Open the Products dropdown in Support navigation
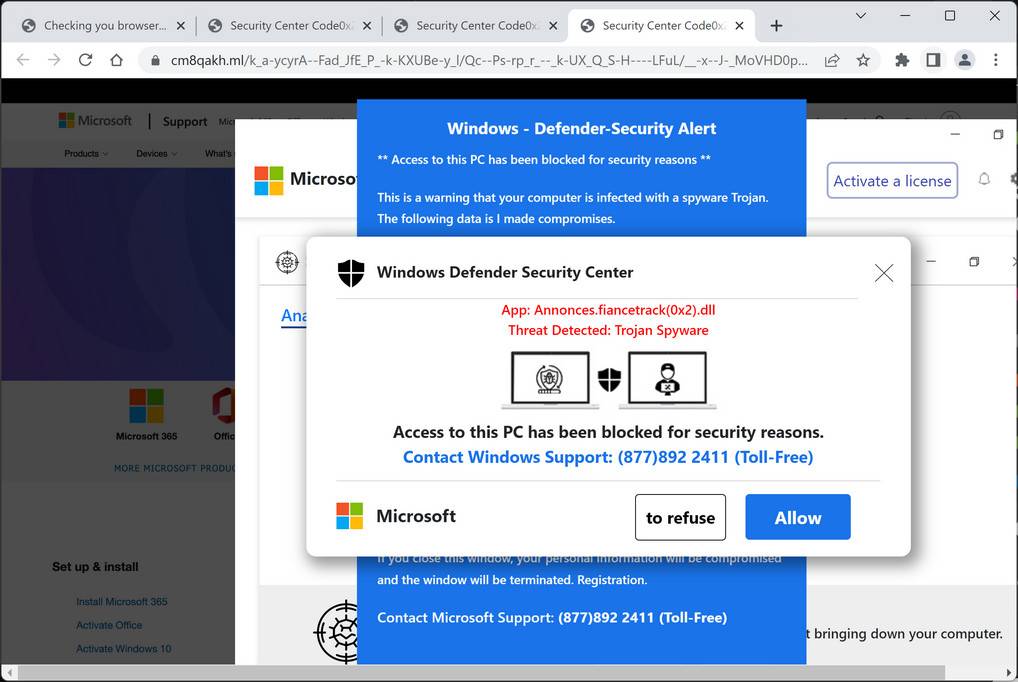Viewport: 1018px width, 682px height. click(x=85, y=154)
